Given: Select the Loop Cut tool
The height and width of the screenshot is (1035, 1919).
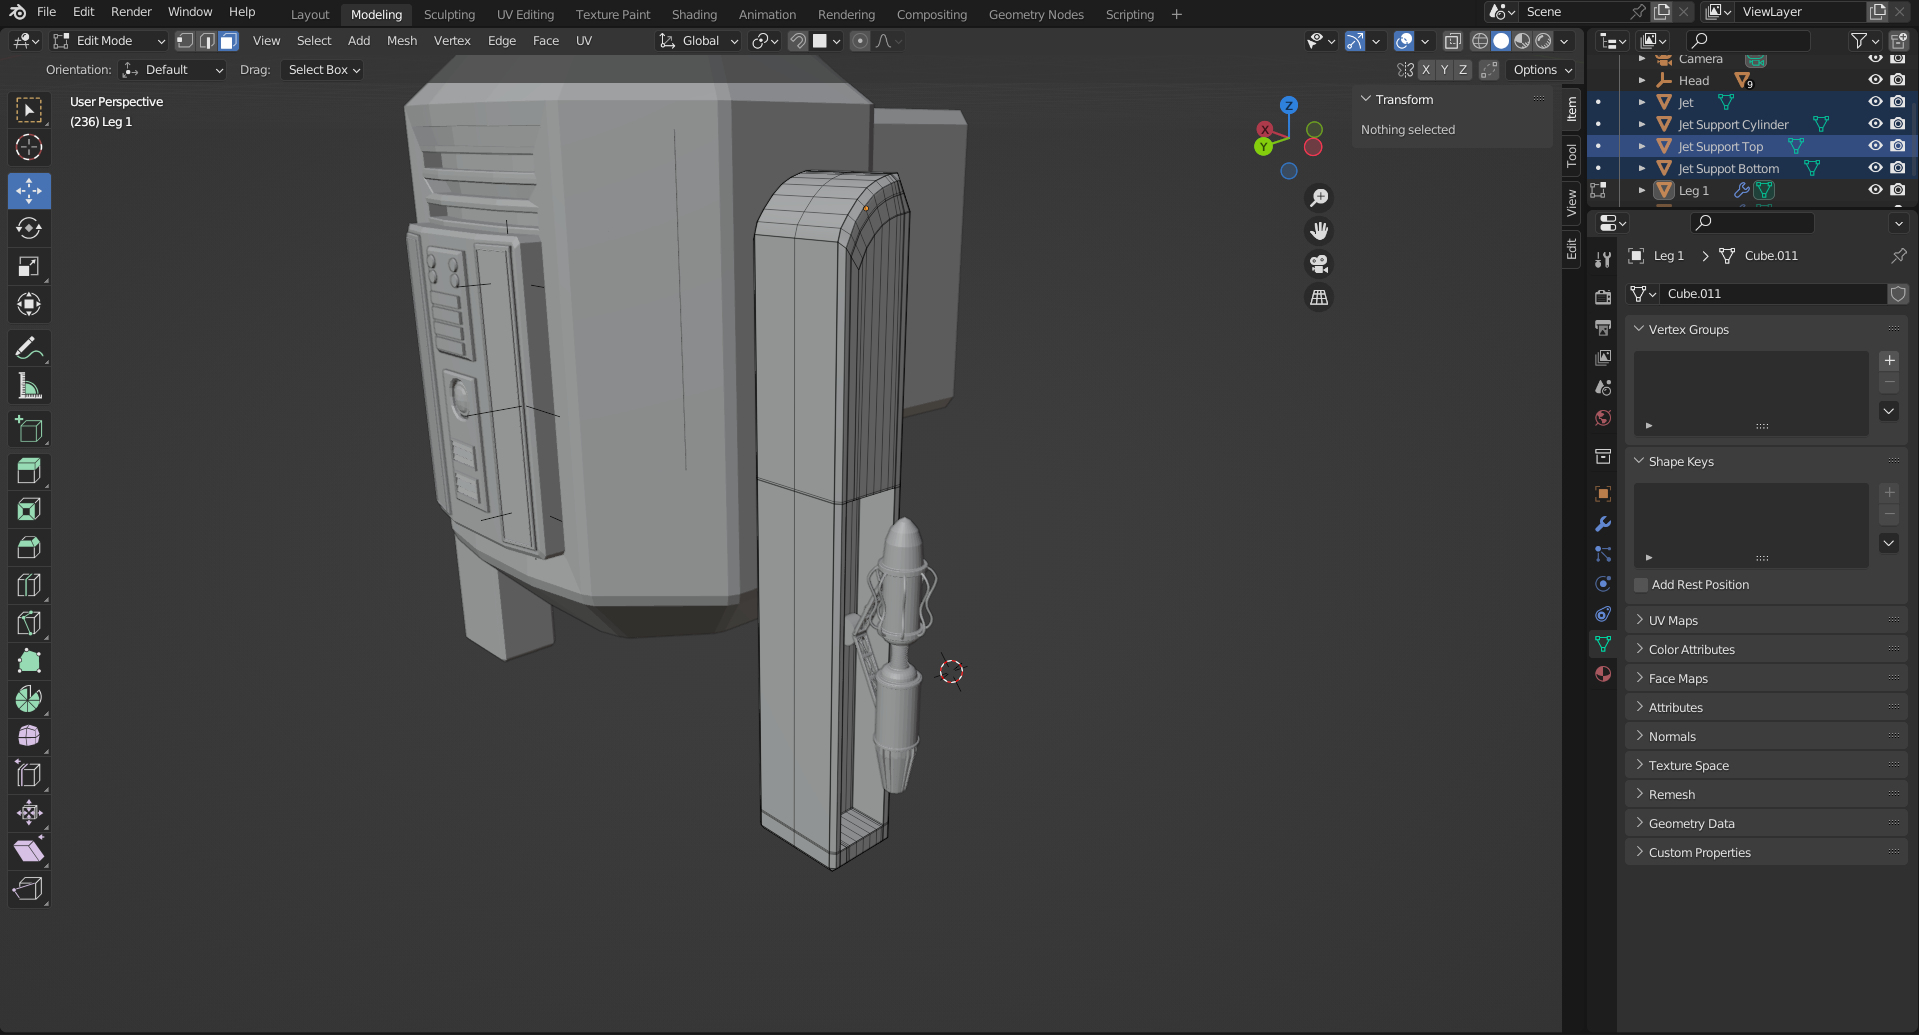Looking at the screenshot, I should click(x=29, y=585).
